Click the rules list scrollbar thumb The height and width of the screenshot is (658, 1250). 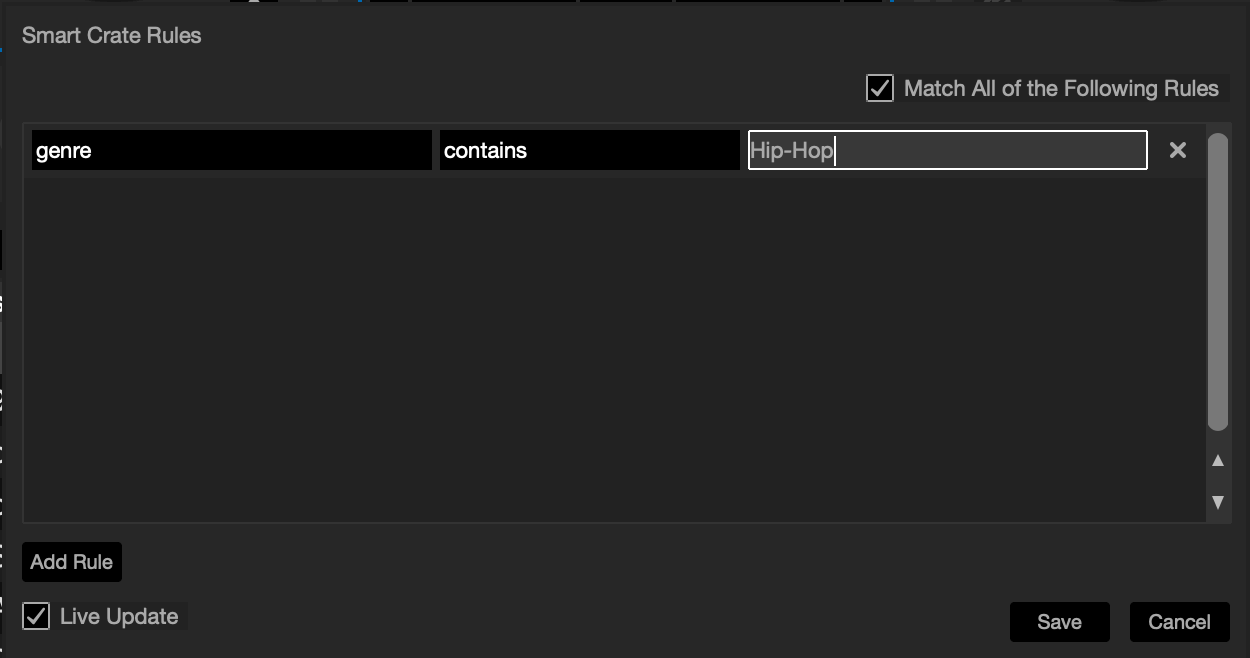click(x=1217, y=280)
